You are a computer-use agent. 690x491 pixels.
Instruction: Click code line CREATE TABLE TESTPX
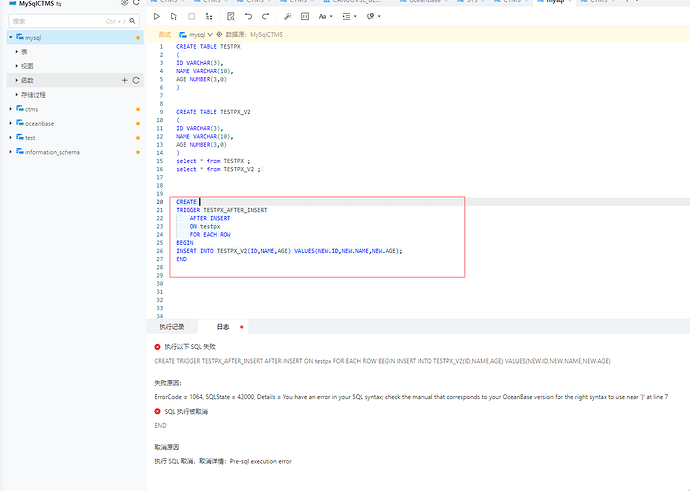[208, 46]
